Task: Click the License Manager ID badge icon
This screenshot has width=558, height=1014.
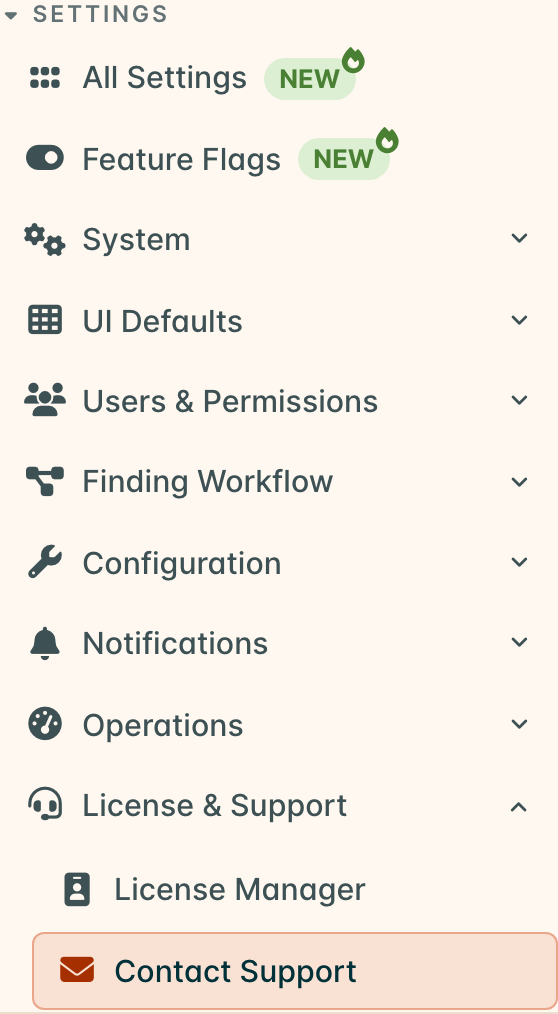Action: (77, 889)
